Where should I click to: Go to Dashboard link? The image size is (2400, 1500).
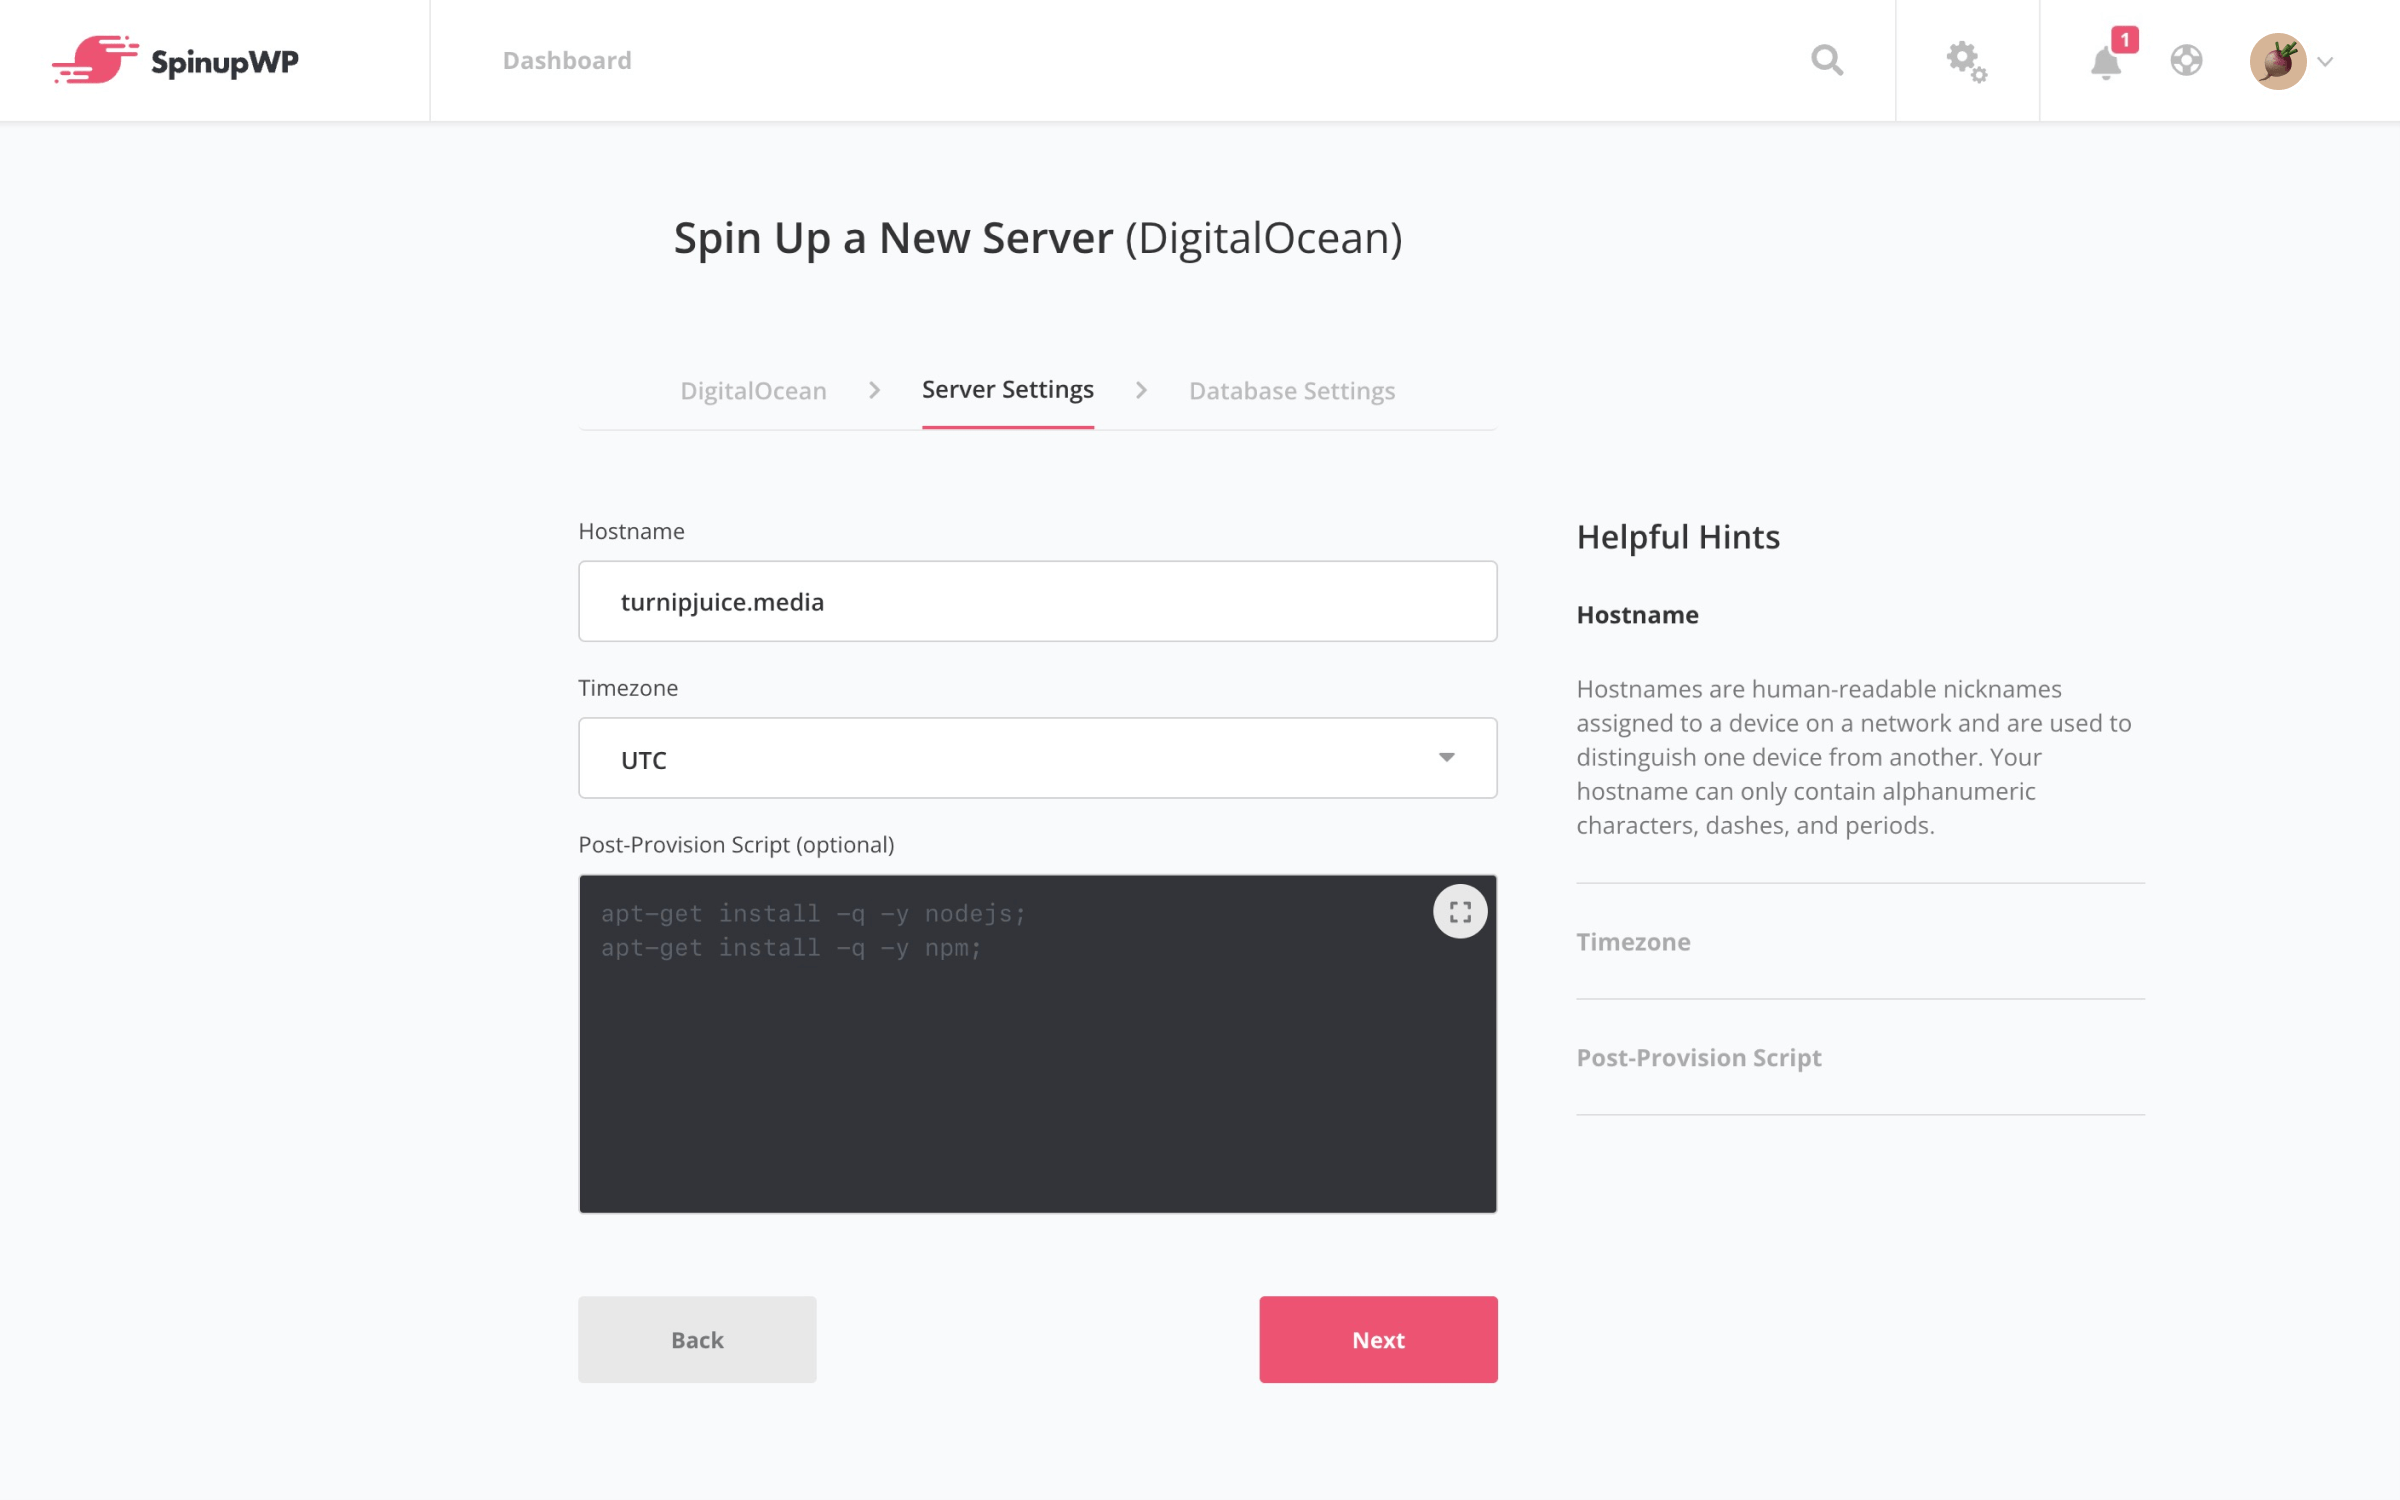coord(567,60)
